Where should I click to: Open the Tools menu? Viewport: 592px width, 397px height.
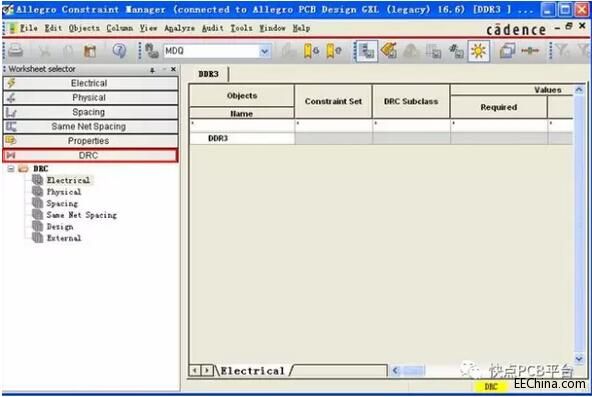(x=241, y=28)
